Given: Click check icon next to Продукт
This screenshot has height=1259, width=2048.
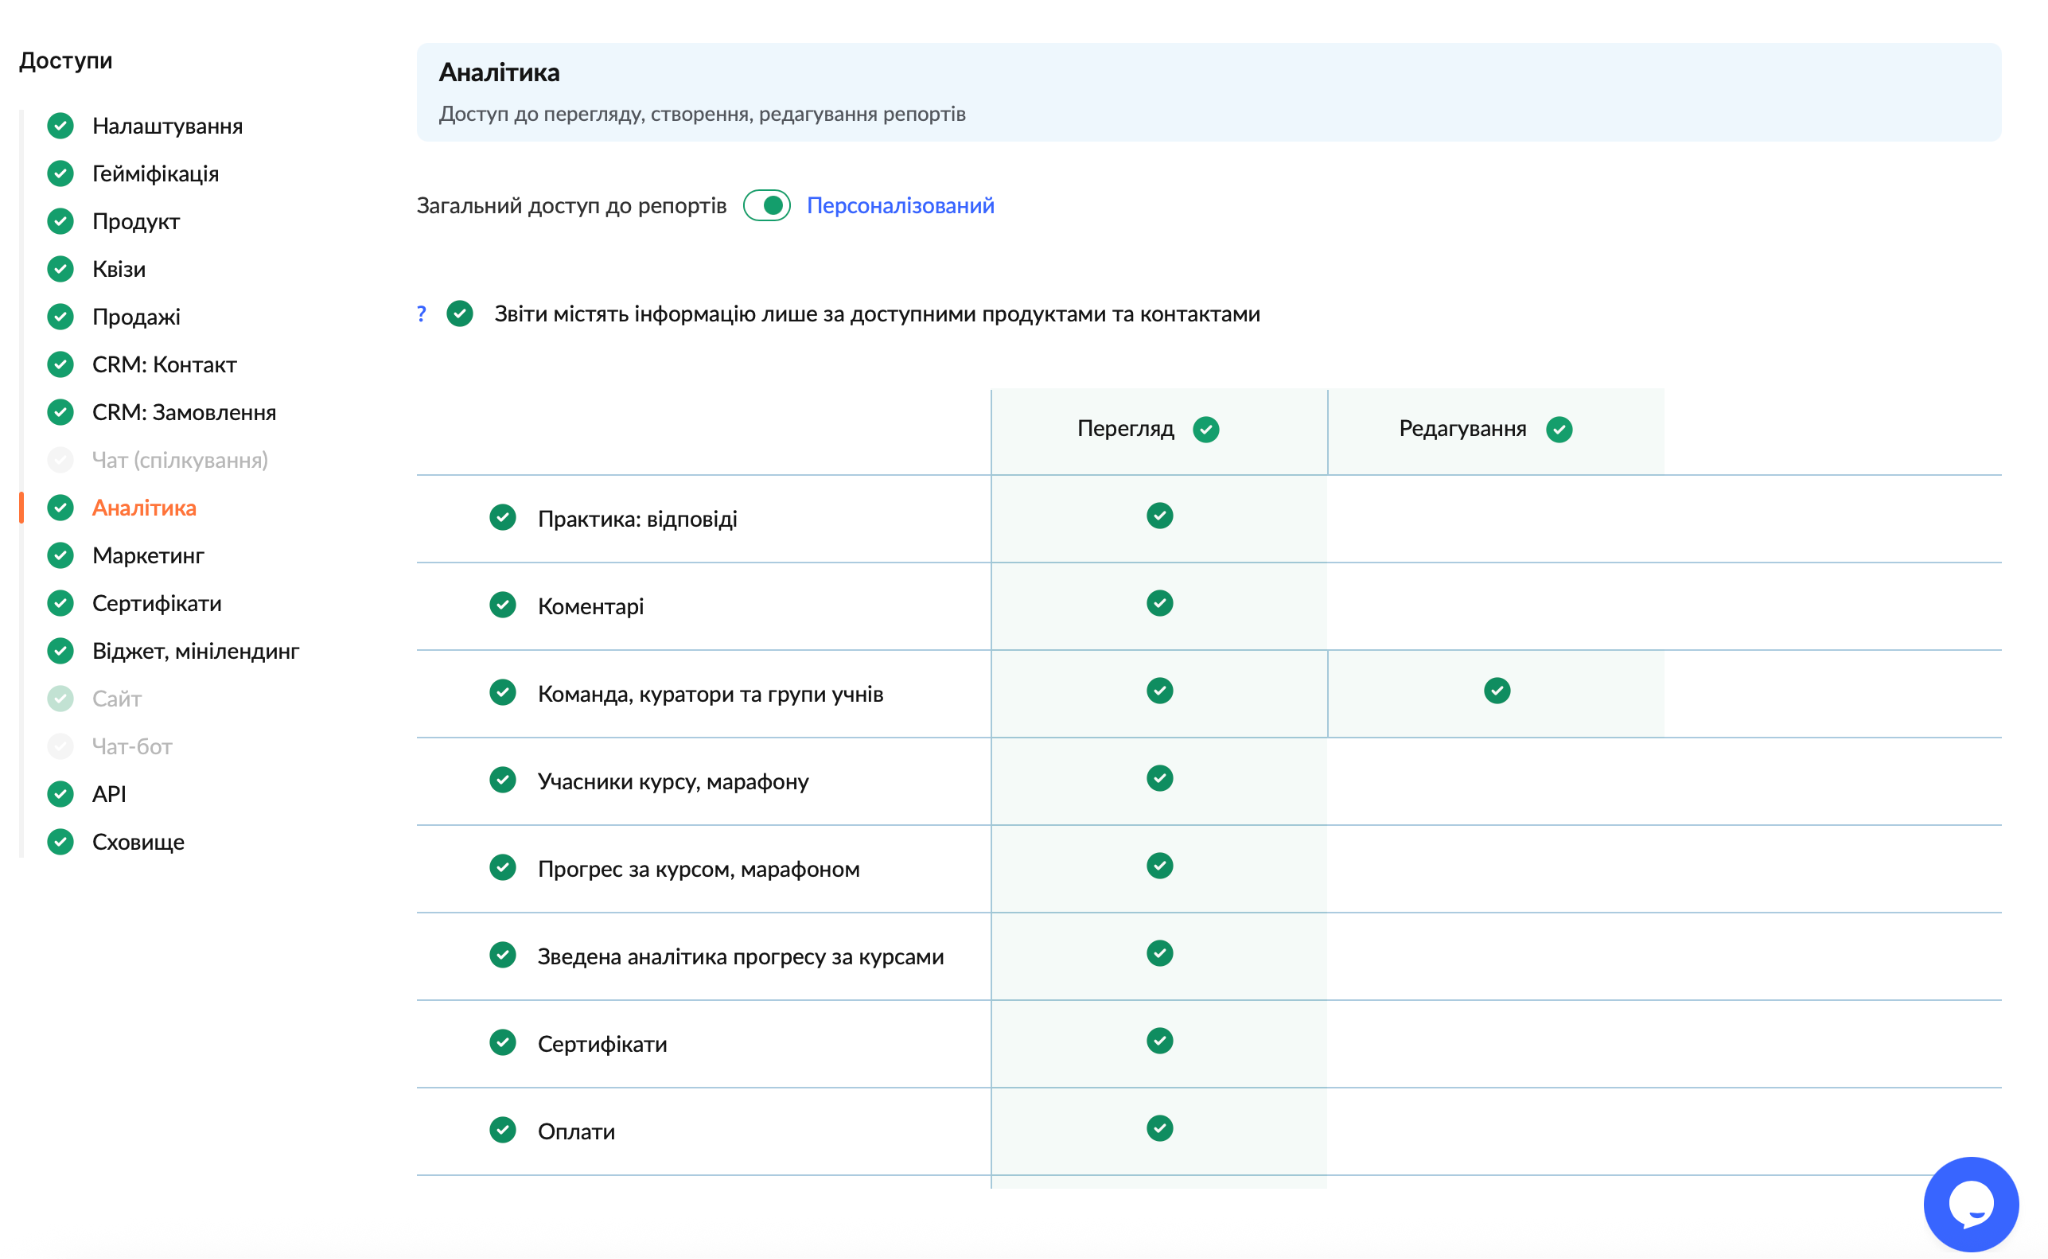Looking at the screenshot, I should (61, 221).
